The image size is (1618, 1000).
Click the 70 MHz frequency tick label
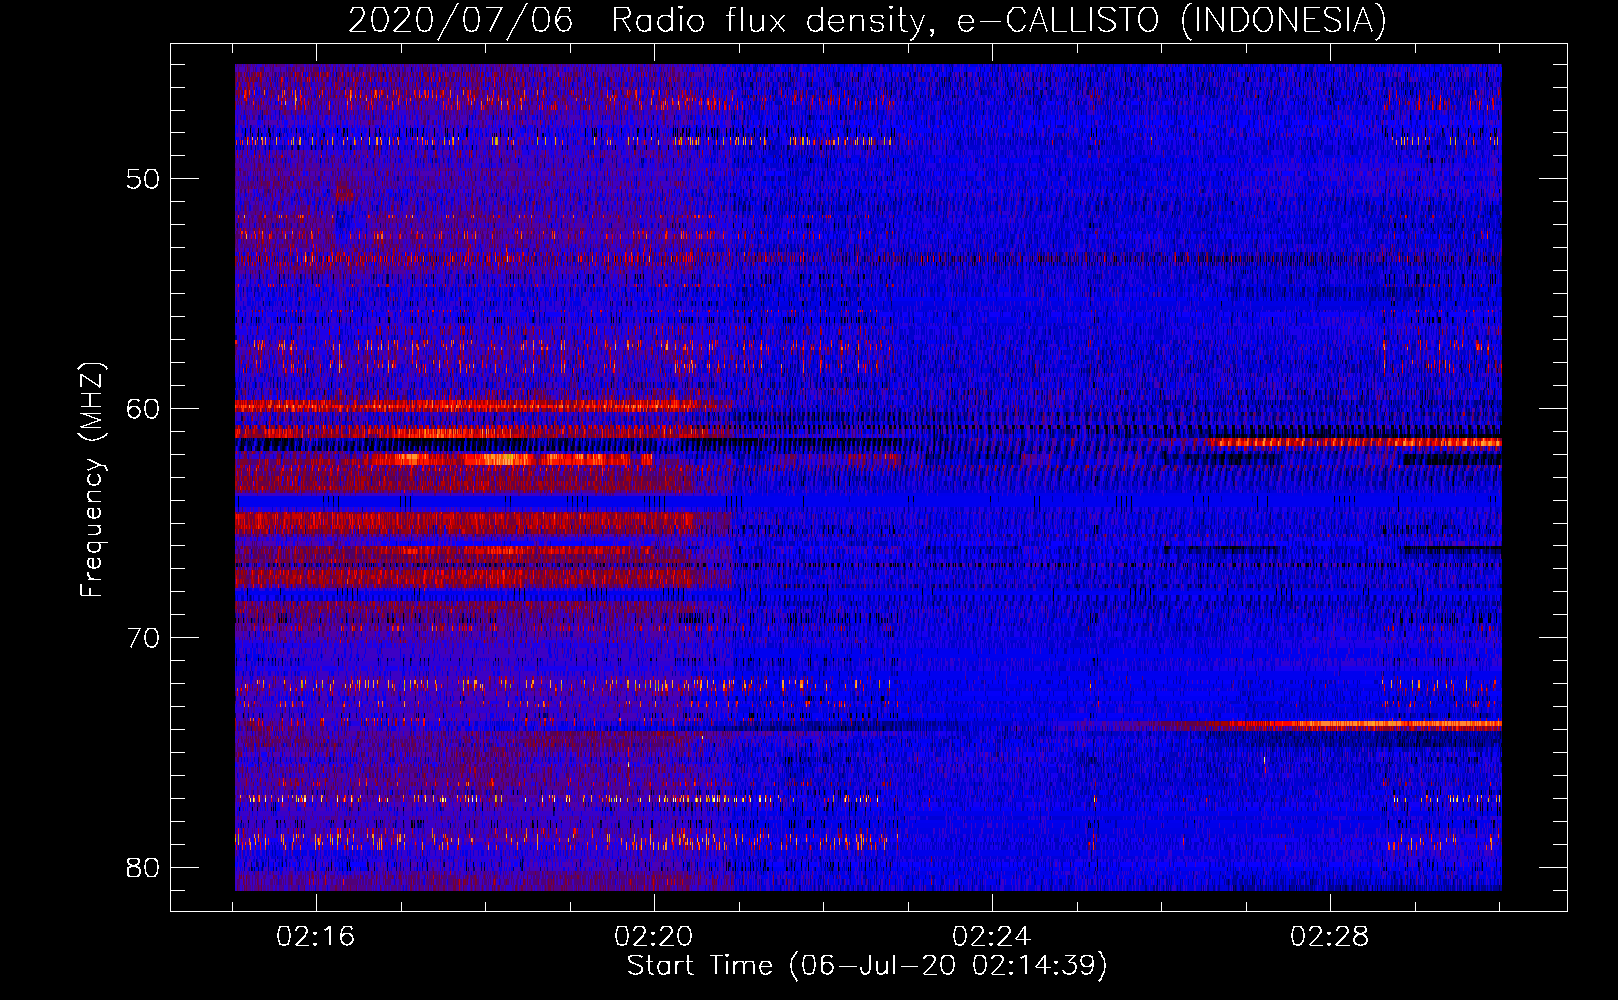[144, 638]
